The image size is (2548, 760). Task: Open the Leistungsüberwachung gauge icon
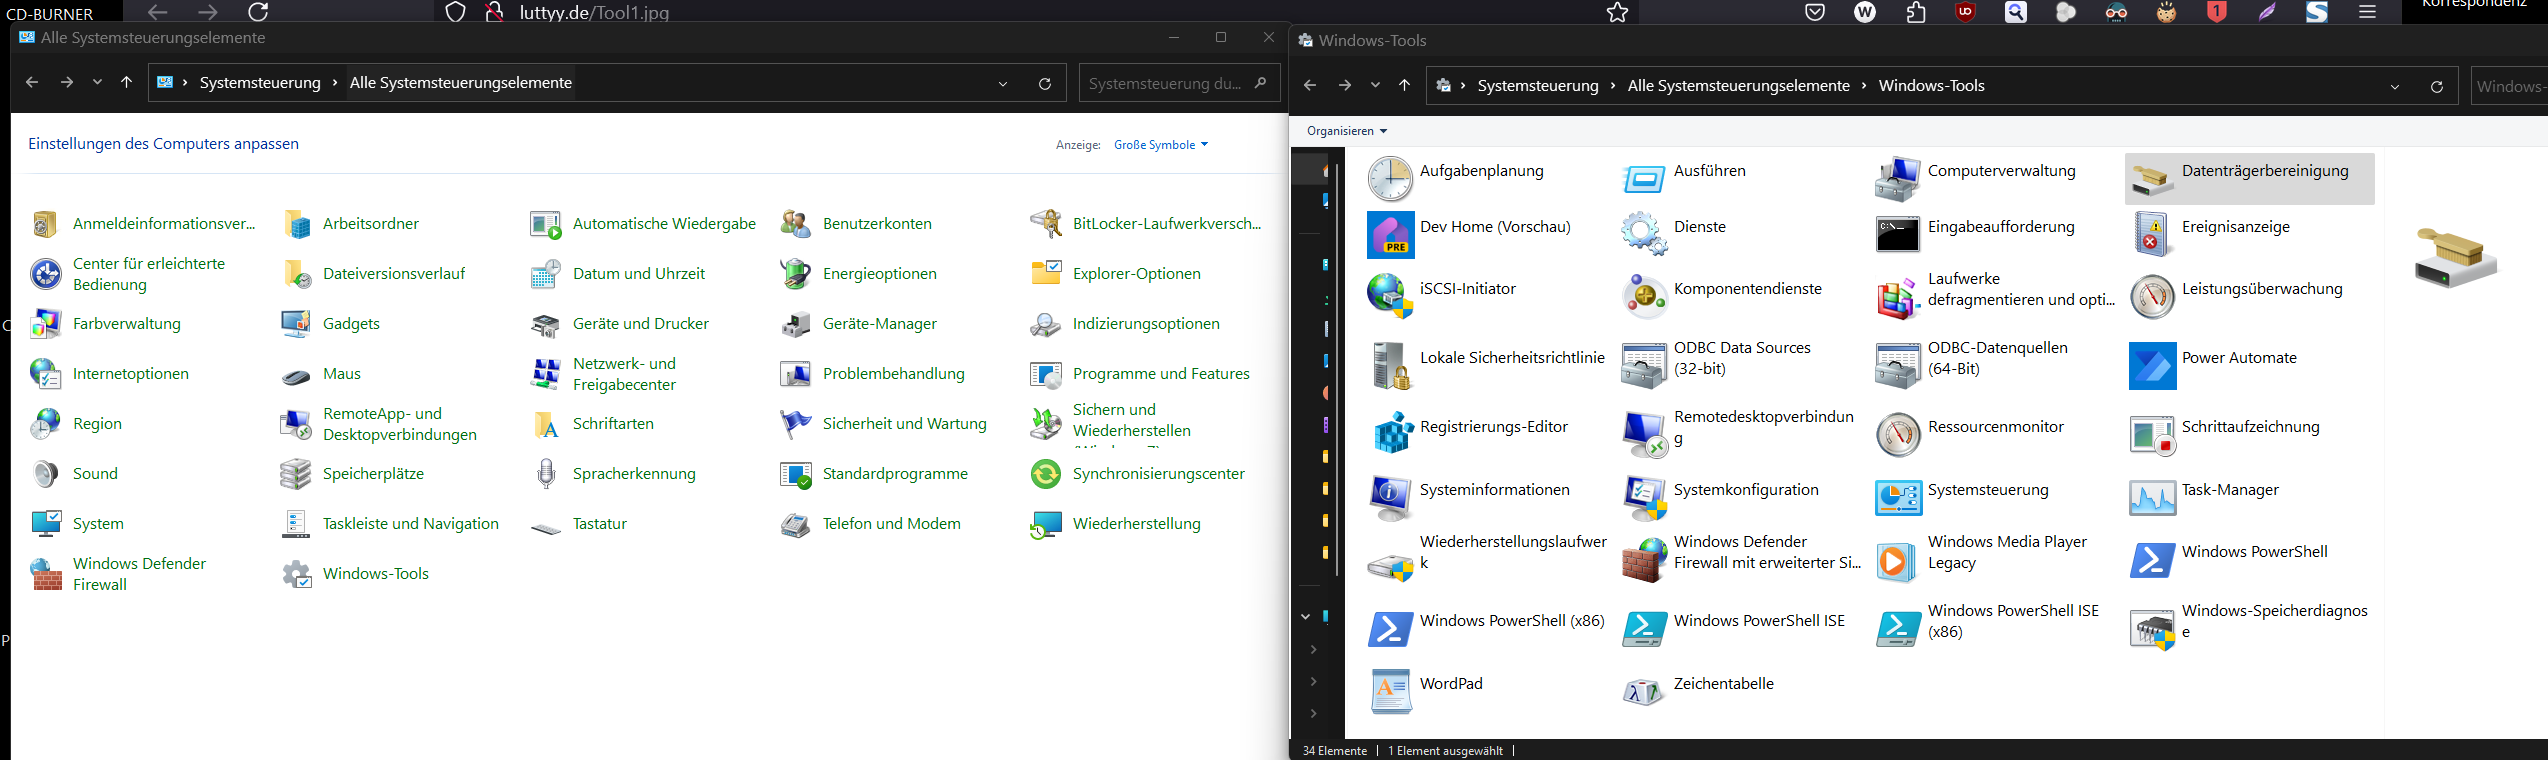coord(2152,297)
